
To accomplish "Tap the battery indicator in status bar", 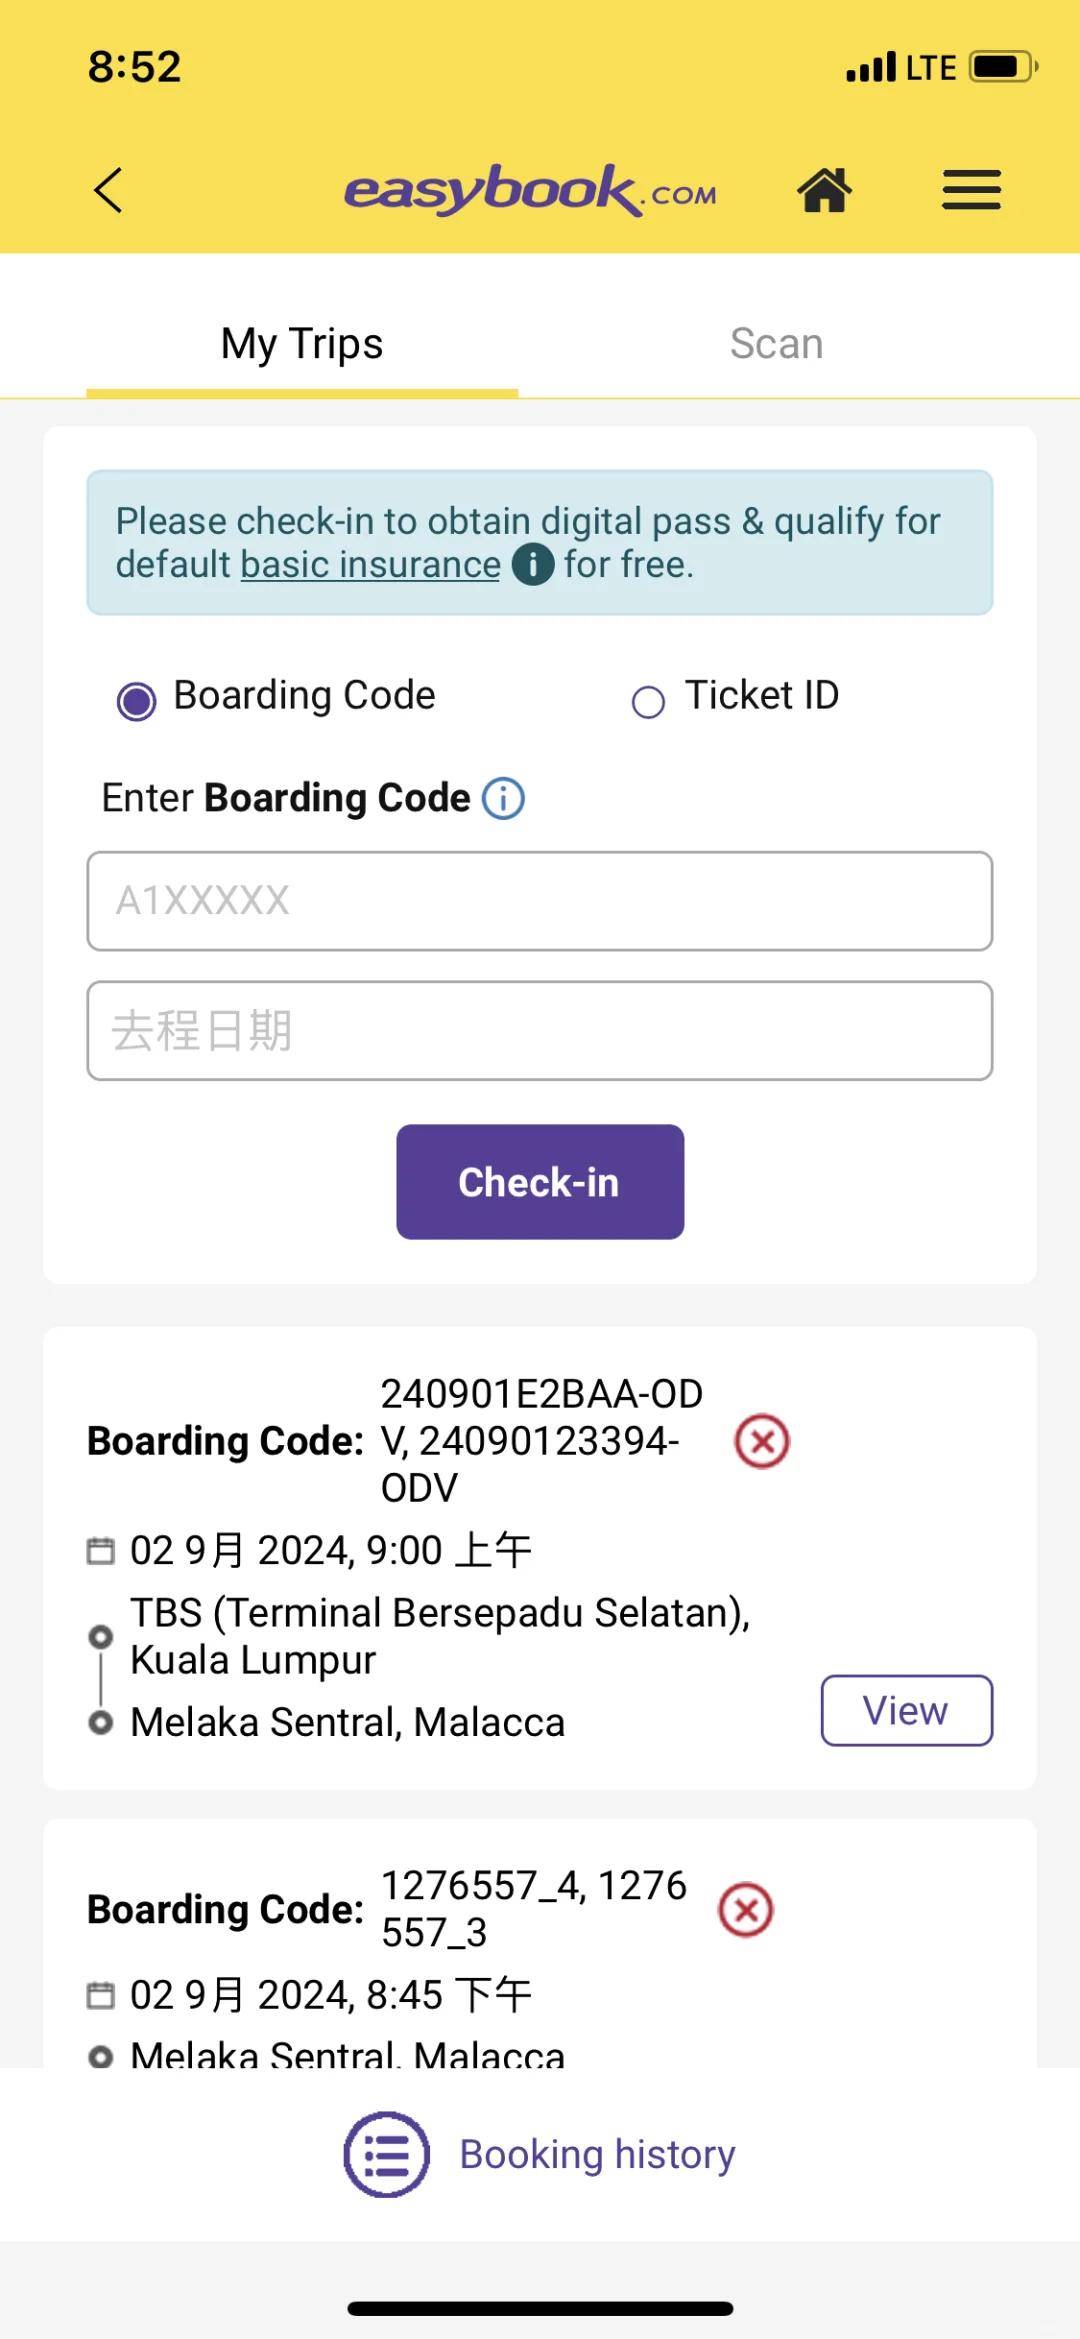I will (1004, 67).
